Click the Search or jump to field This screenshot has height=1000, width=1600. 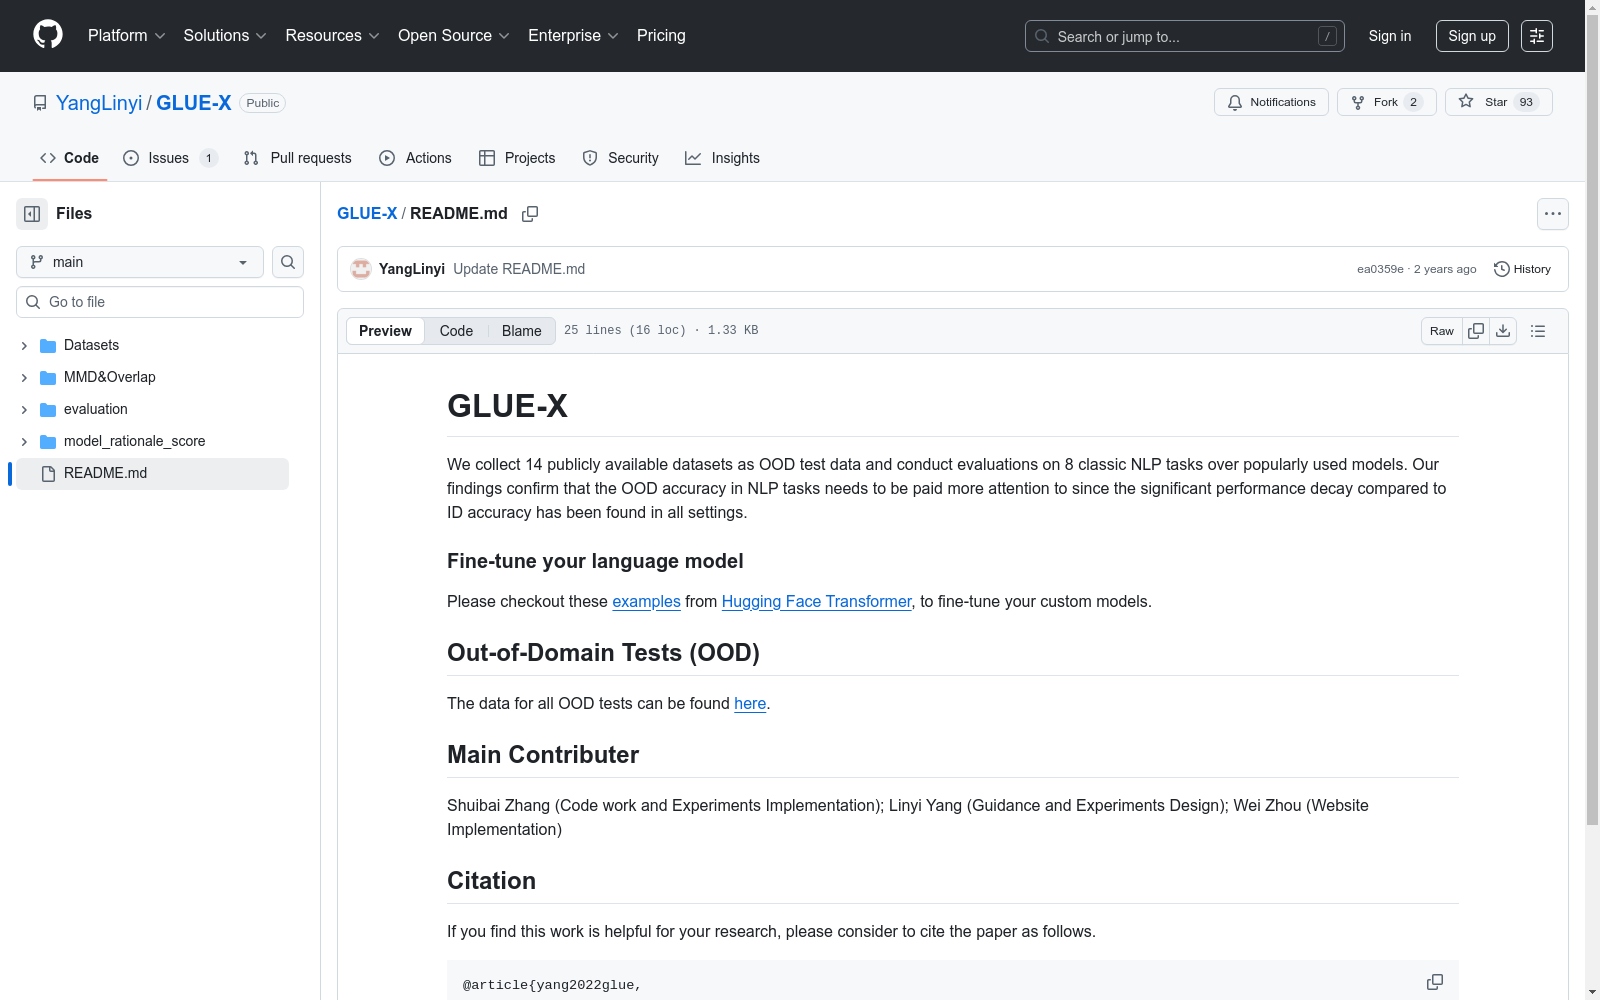[1185, 36]
